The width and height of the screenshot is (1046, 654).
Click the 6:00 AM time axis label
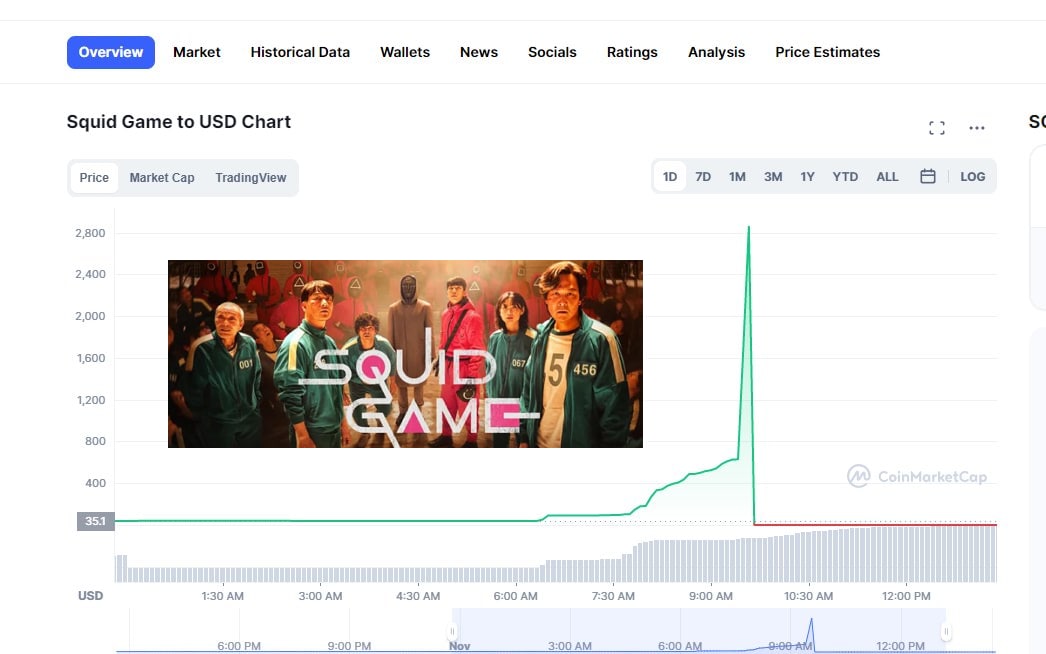coord(515,596)
